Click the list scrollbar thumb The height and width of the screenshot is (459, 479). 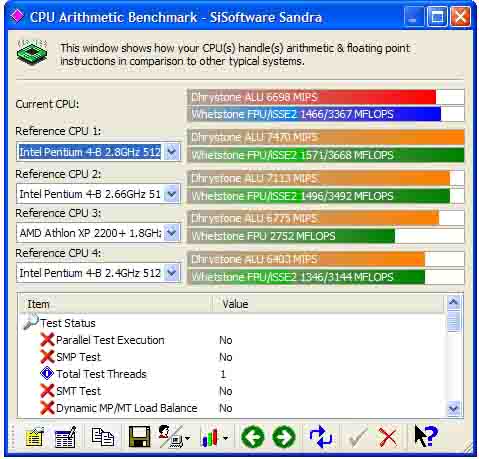(x=454, y=321)
